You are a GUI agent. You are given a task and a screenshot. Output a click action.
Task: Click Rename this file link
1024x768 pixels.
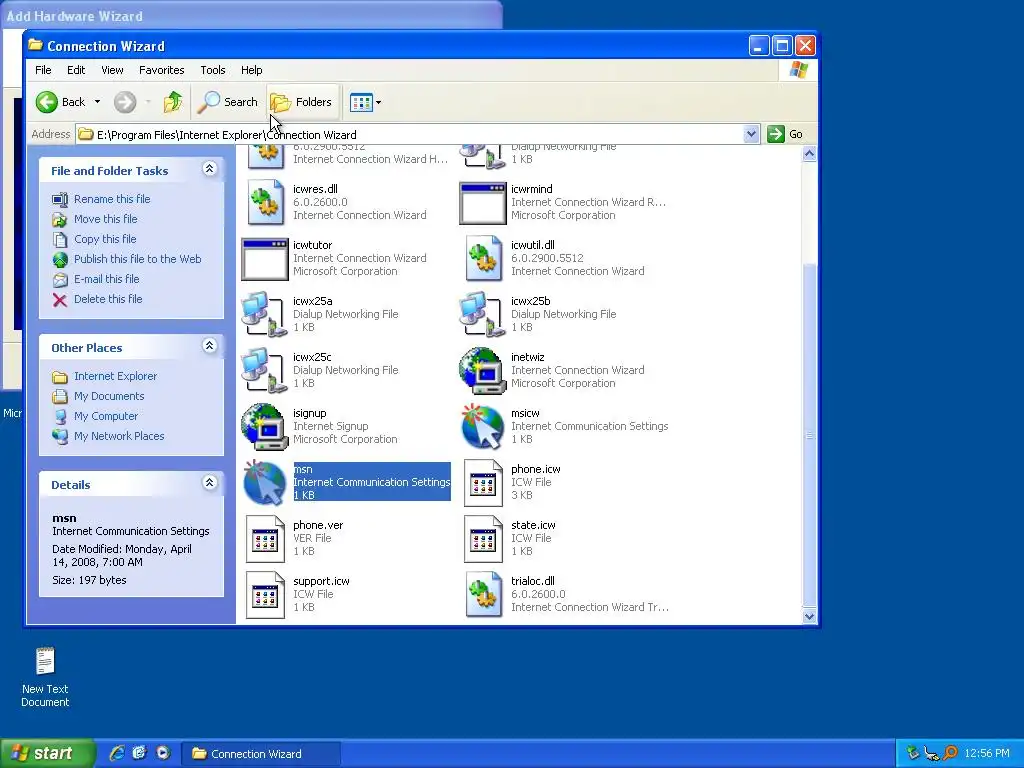pos(112,199)
